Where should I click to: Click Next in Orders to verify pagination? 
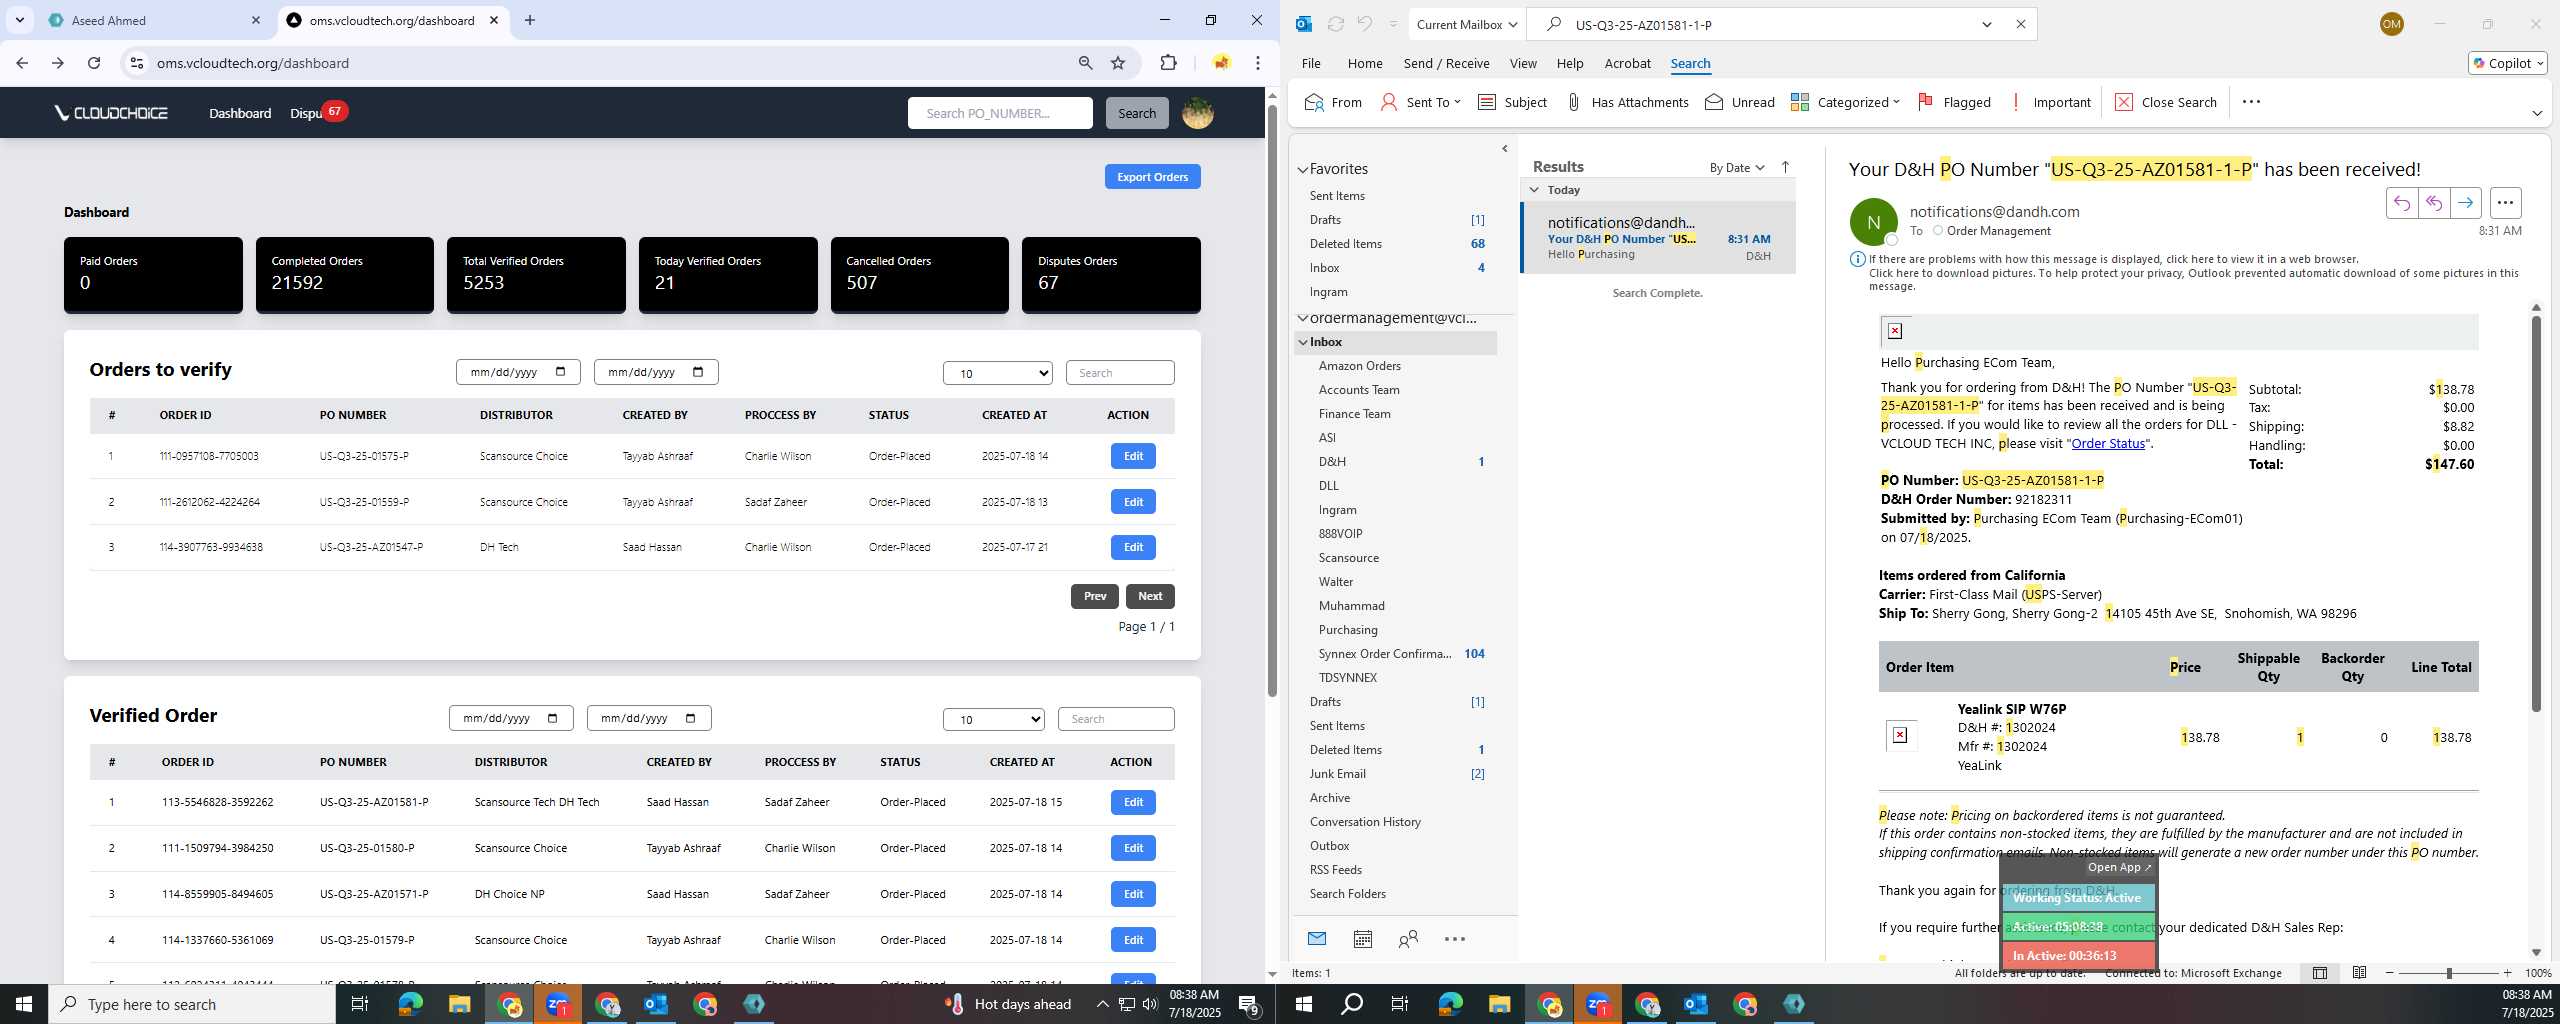click(x=1150, y=596)
